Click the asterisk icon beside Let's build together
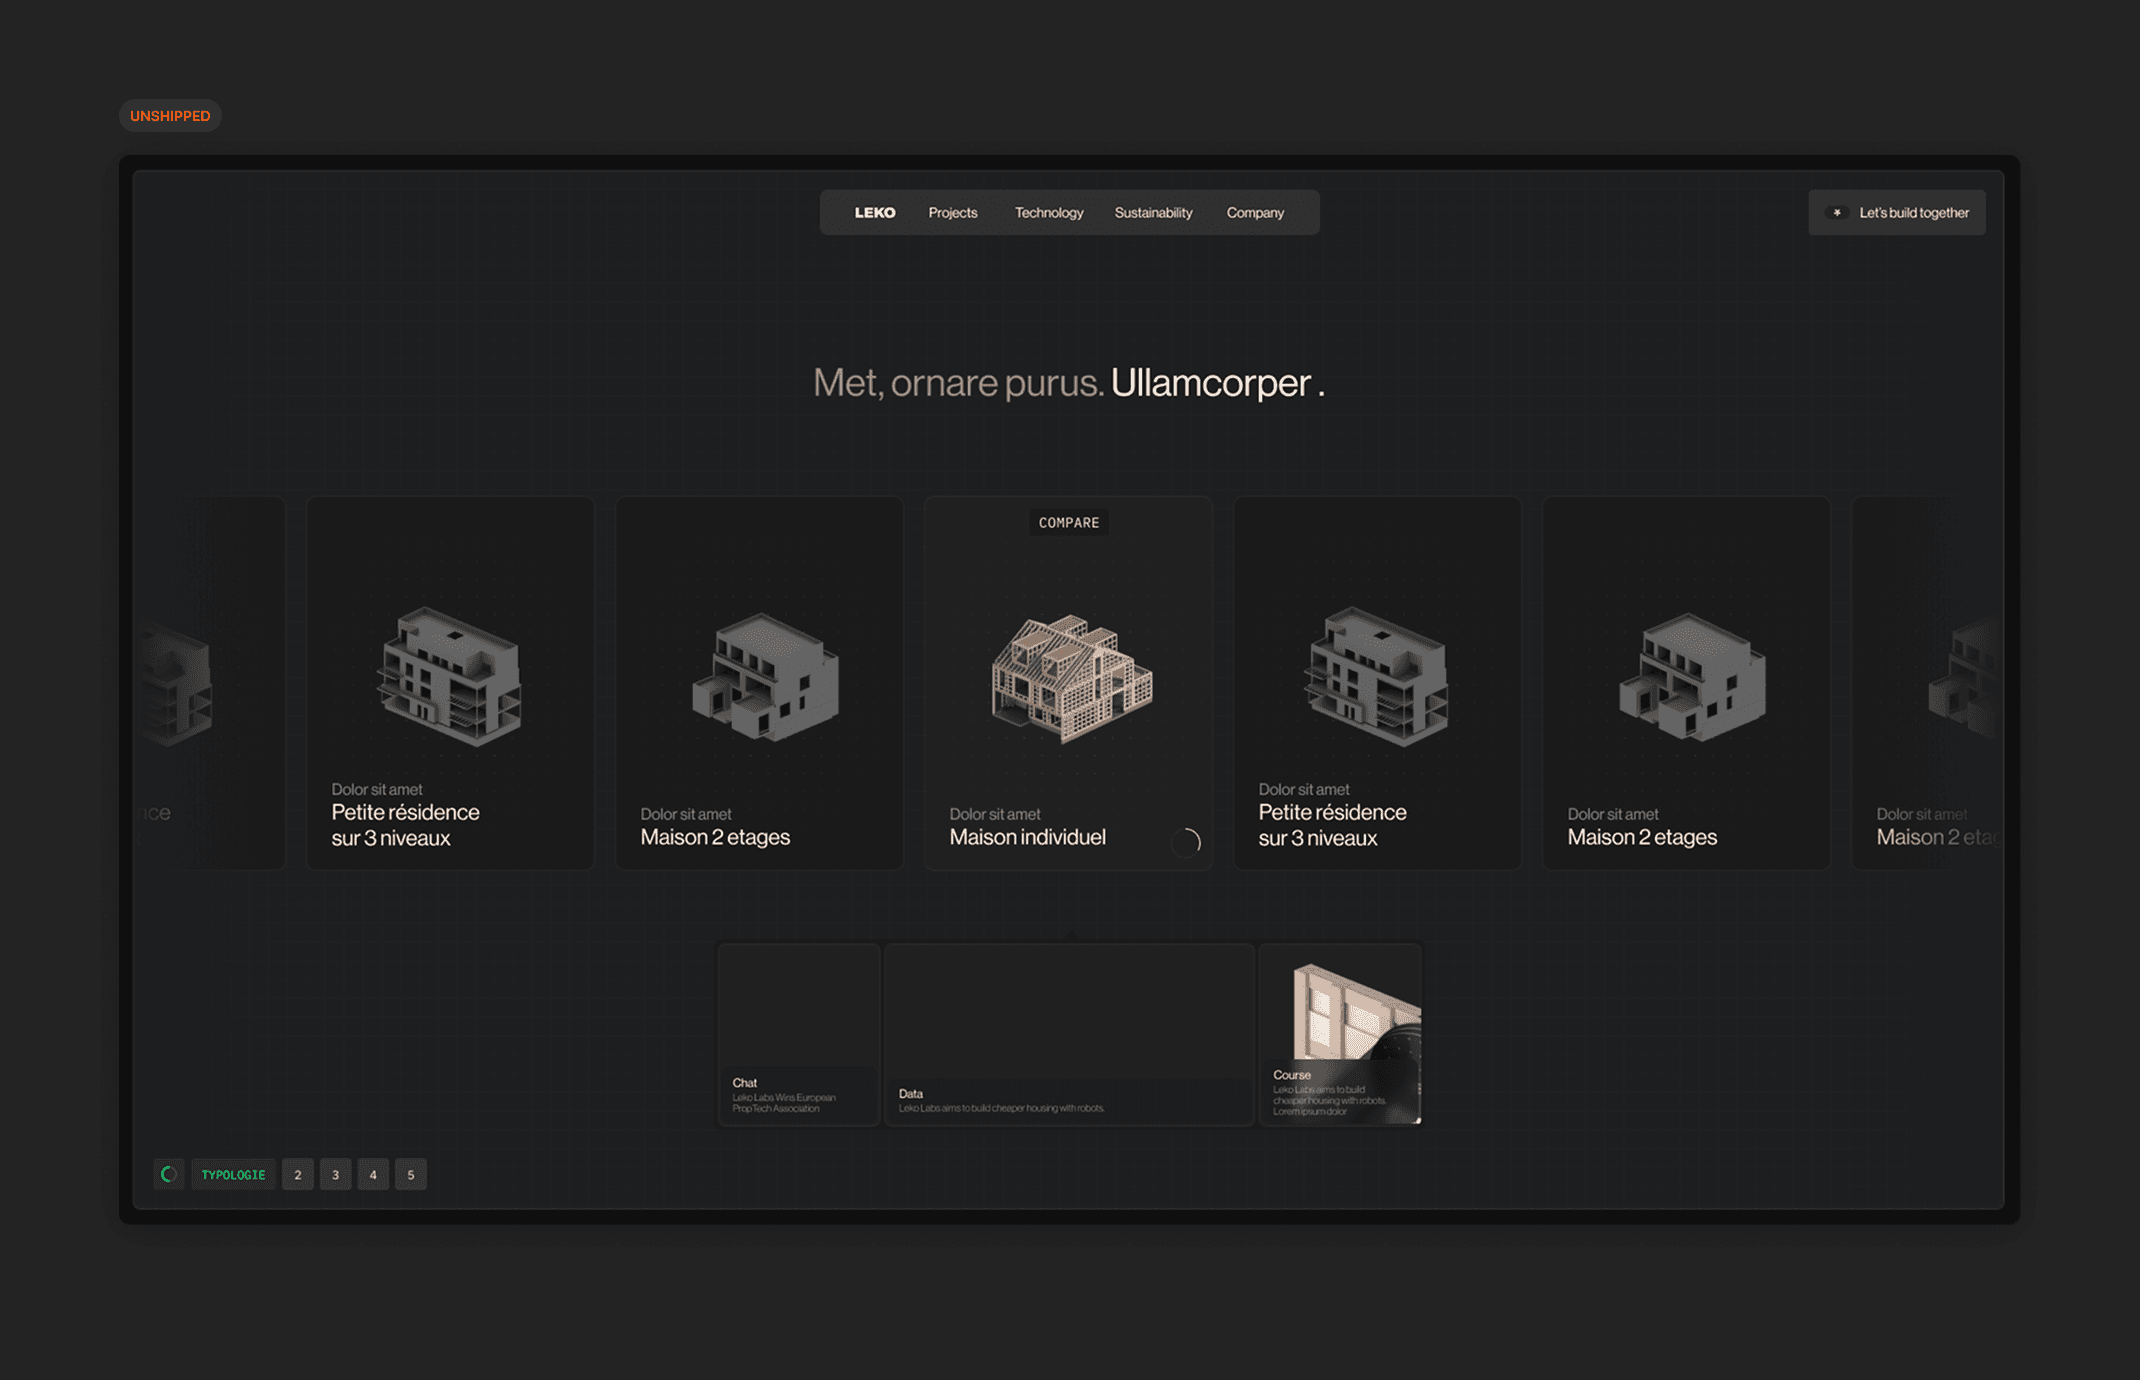 (1837, 213)
